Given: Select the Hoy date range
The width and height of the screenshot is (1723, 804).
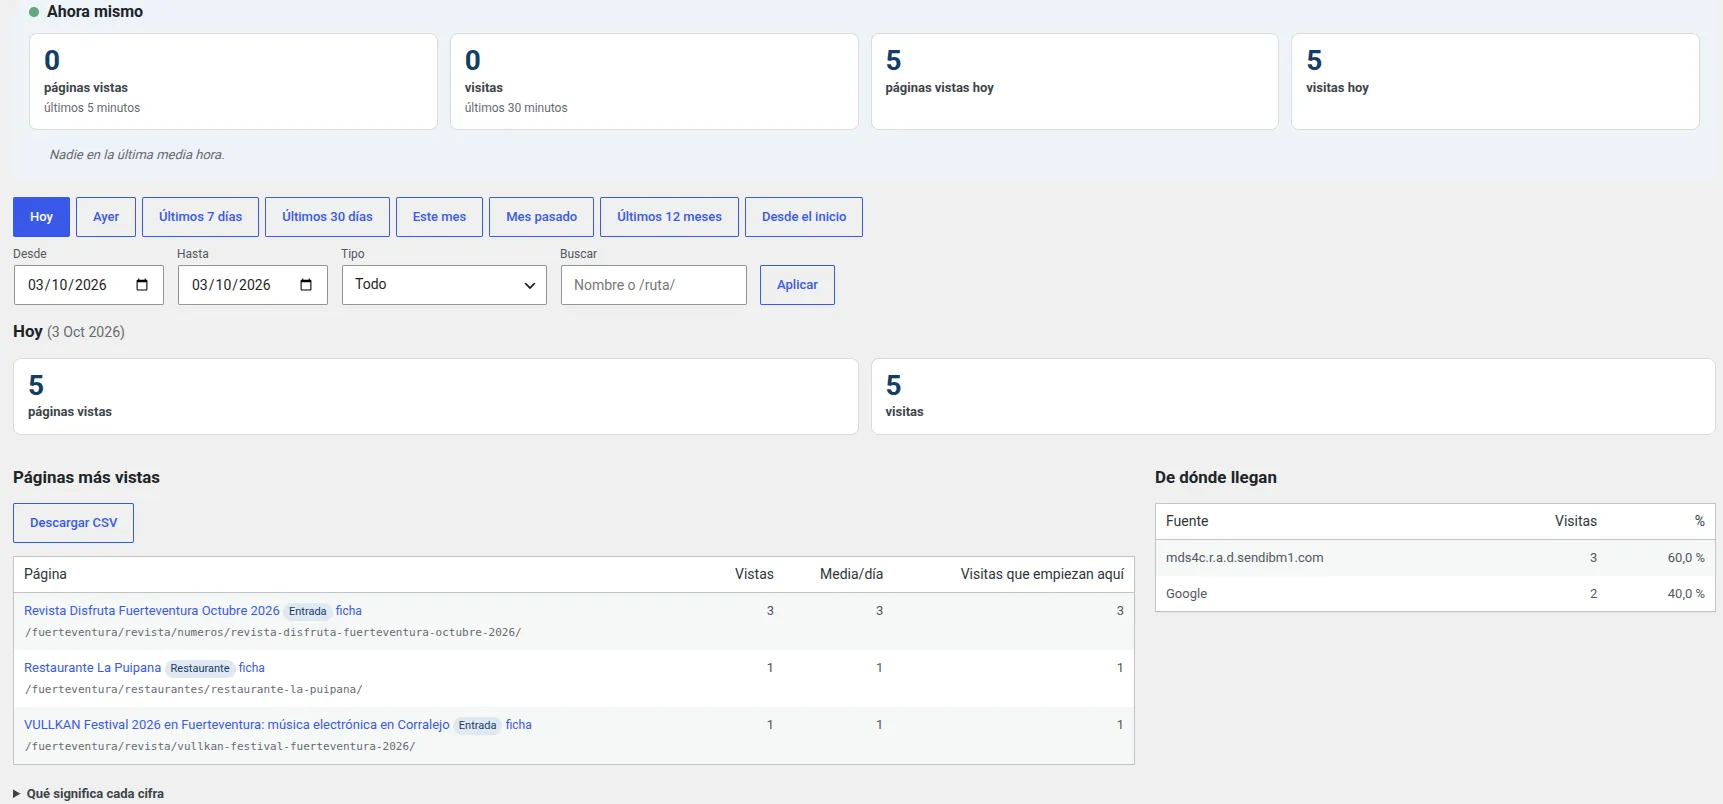Looking at the screenshot, I should click(41, 217).
